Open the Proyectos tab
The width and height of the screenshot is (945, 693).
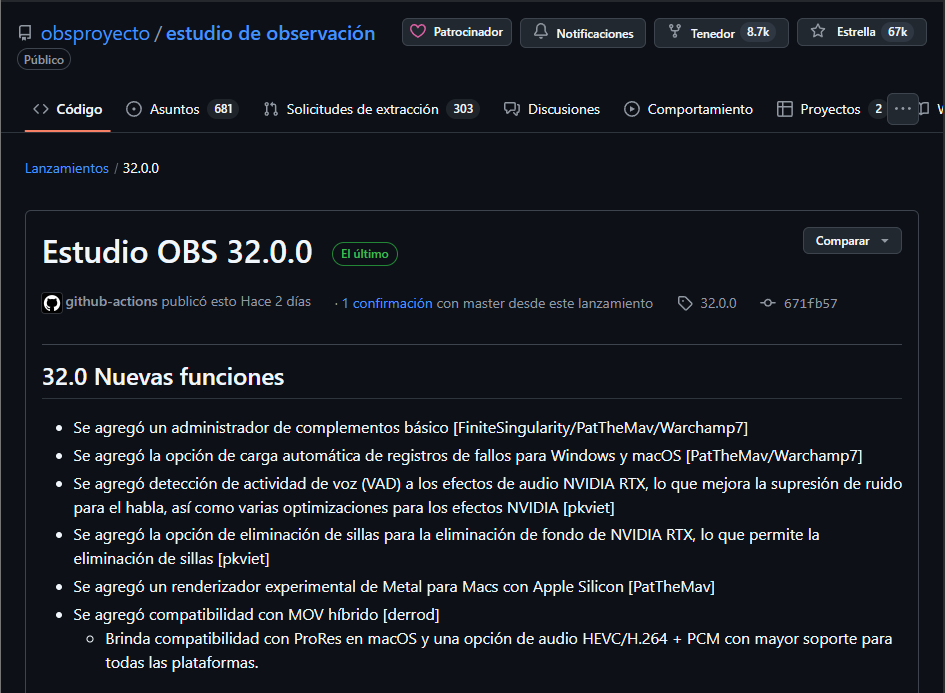pyautogui.click(x=829, y=109)
